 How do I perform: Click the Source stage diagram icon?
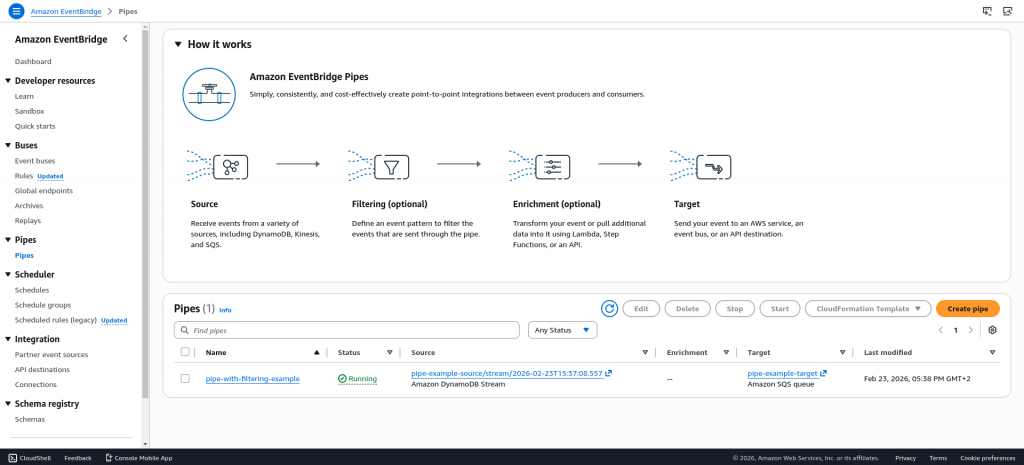point(230,165)
